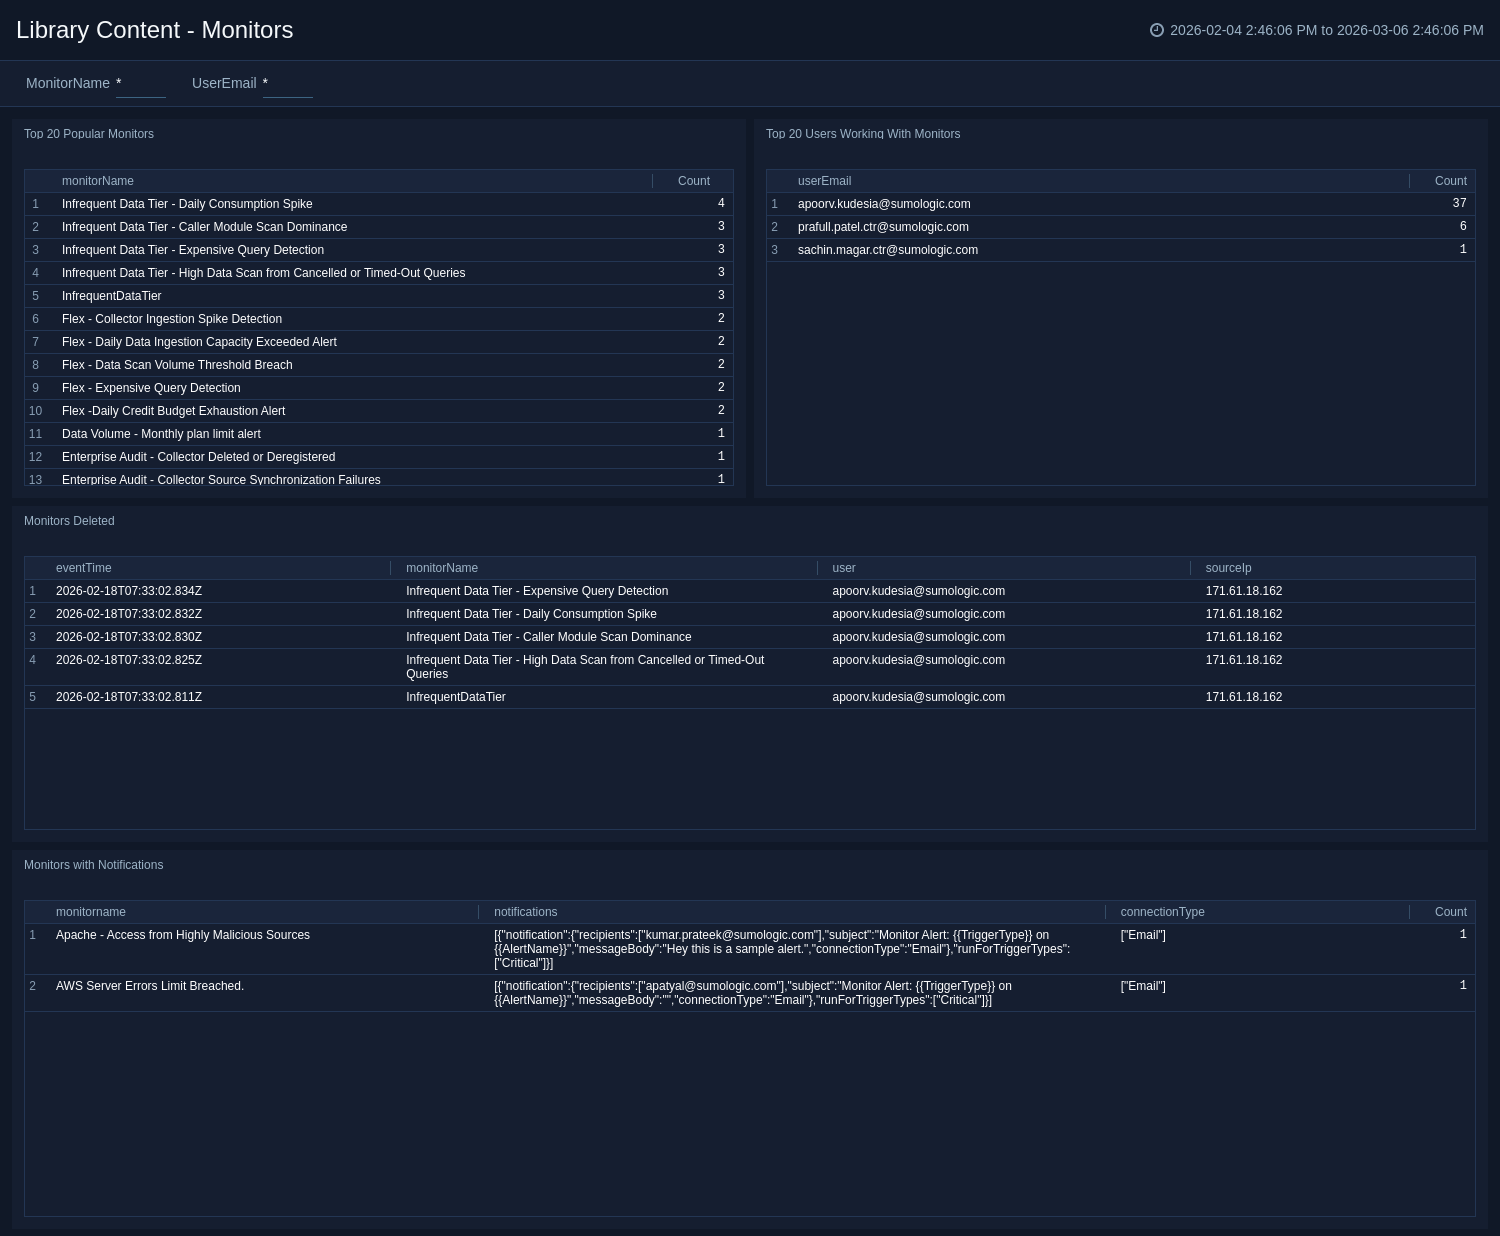1500x1236 pixels.
Task: Click the Top 20 Popular Monitors panel title
Action: tap(89, 134)
